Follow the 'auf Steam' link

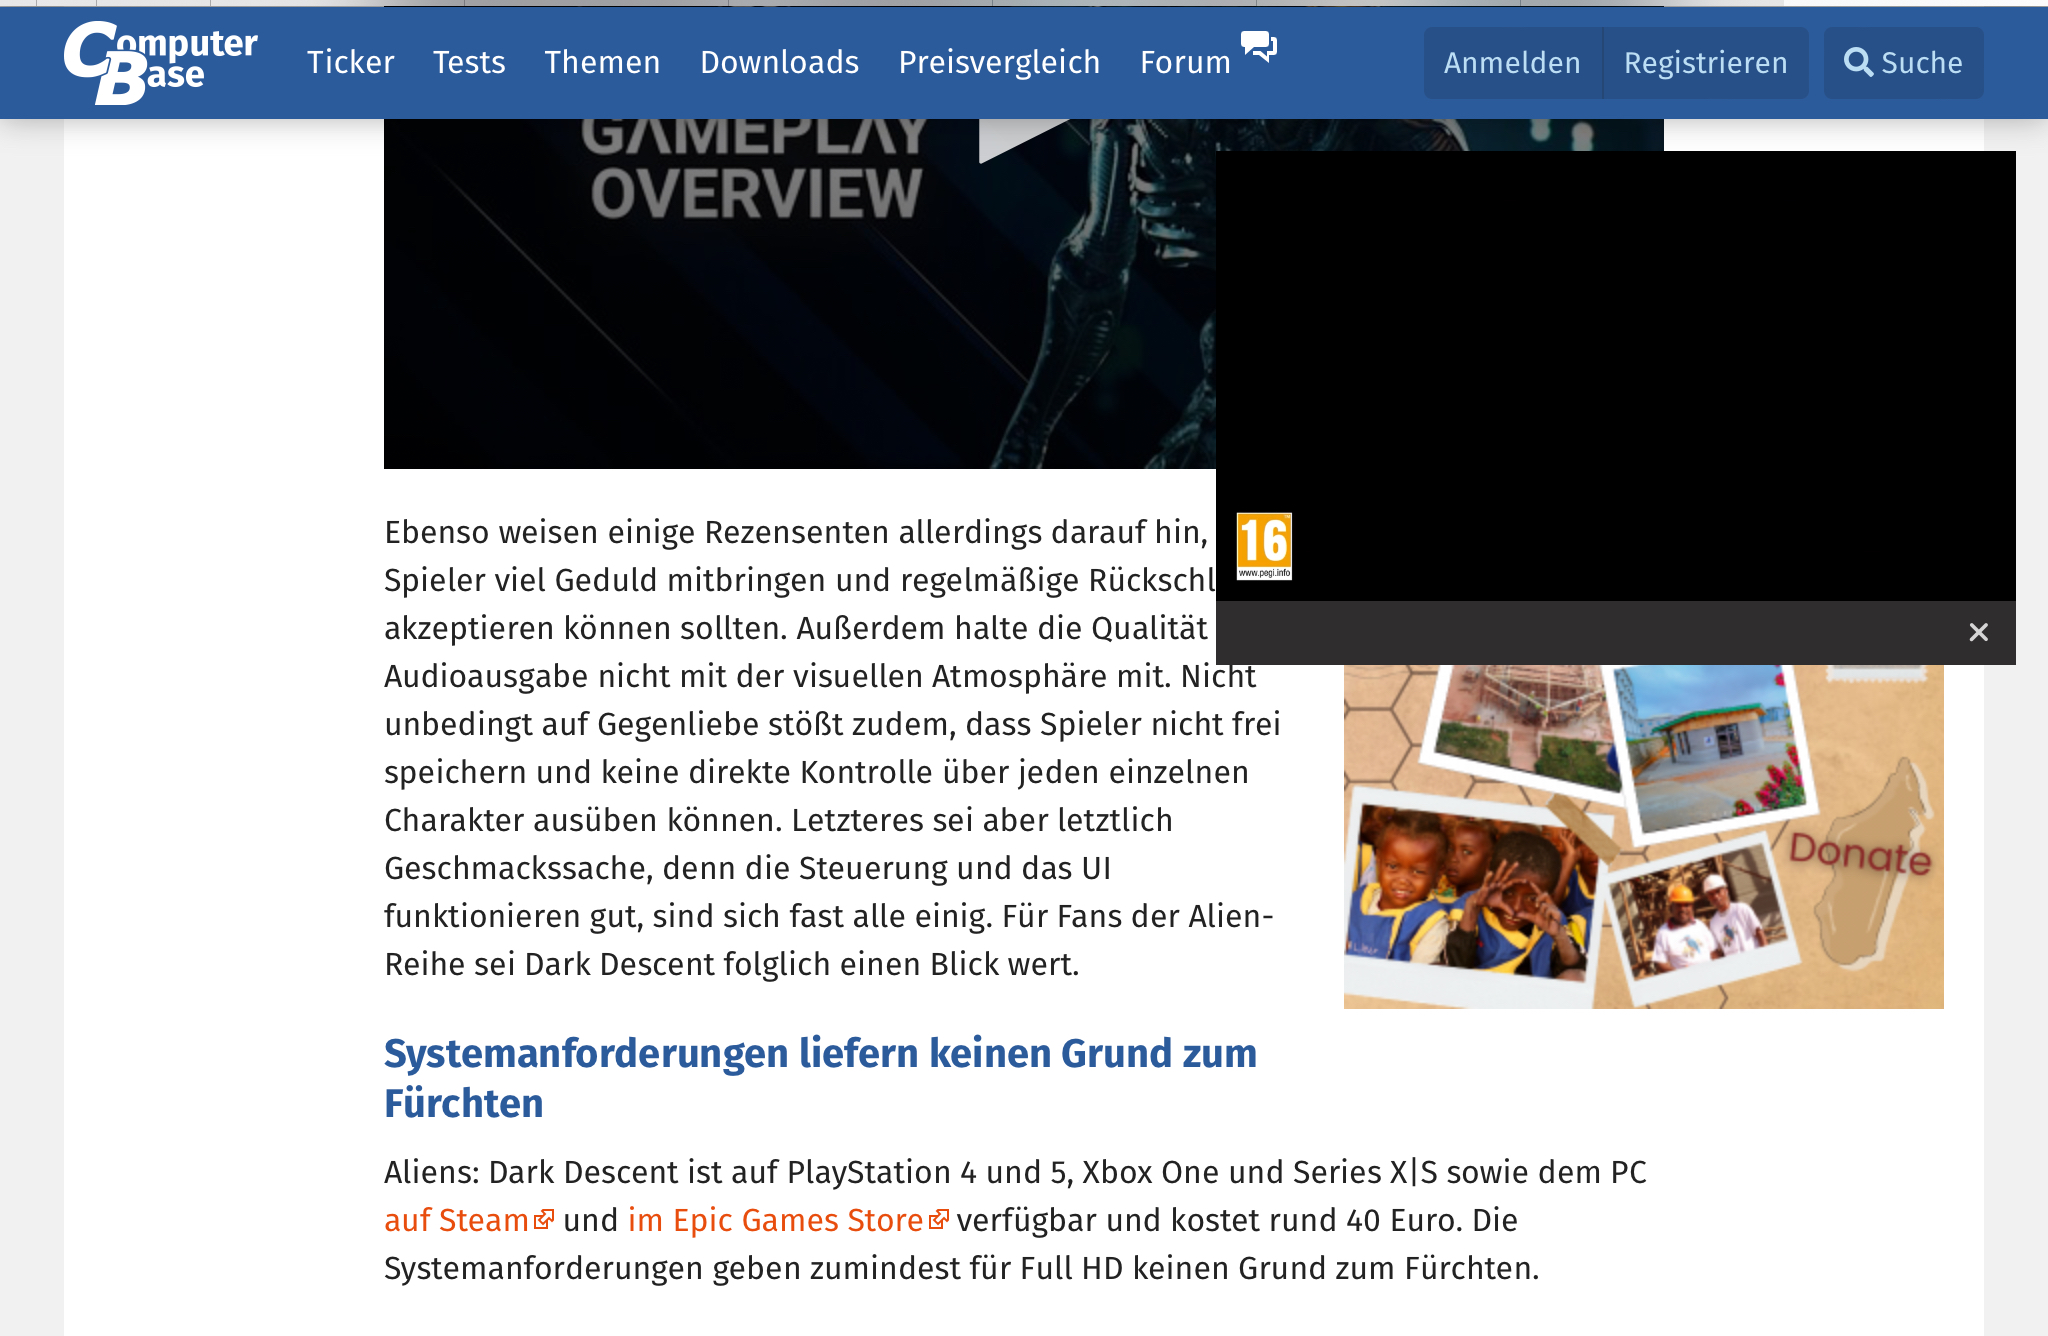point(456,1220)
